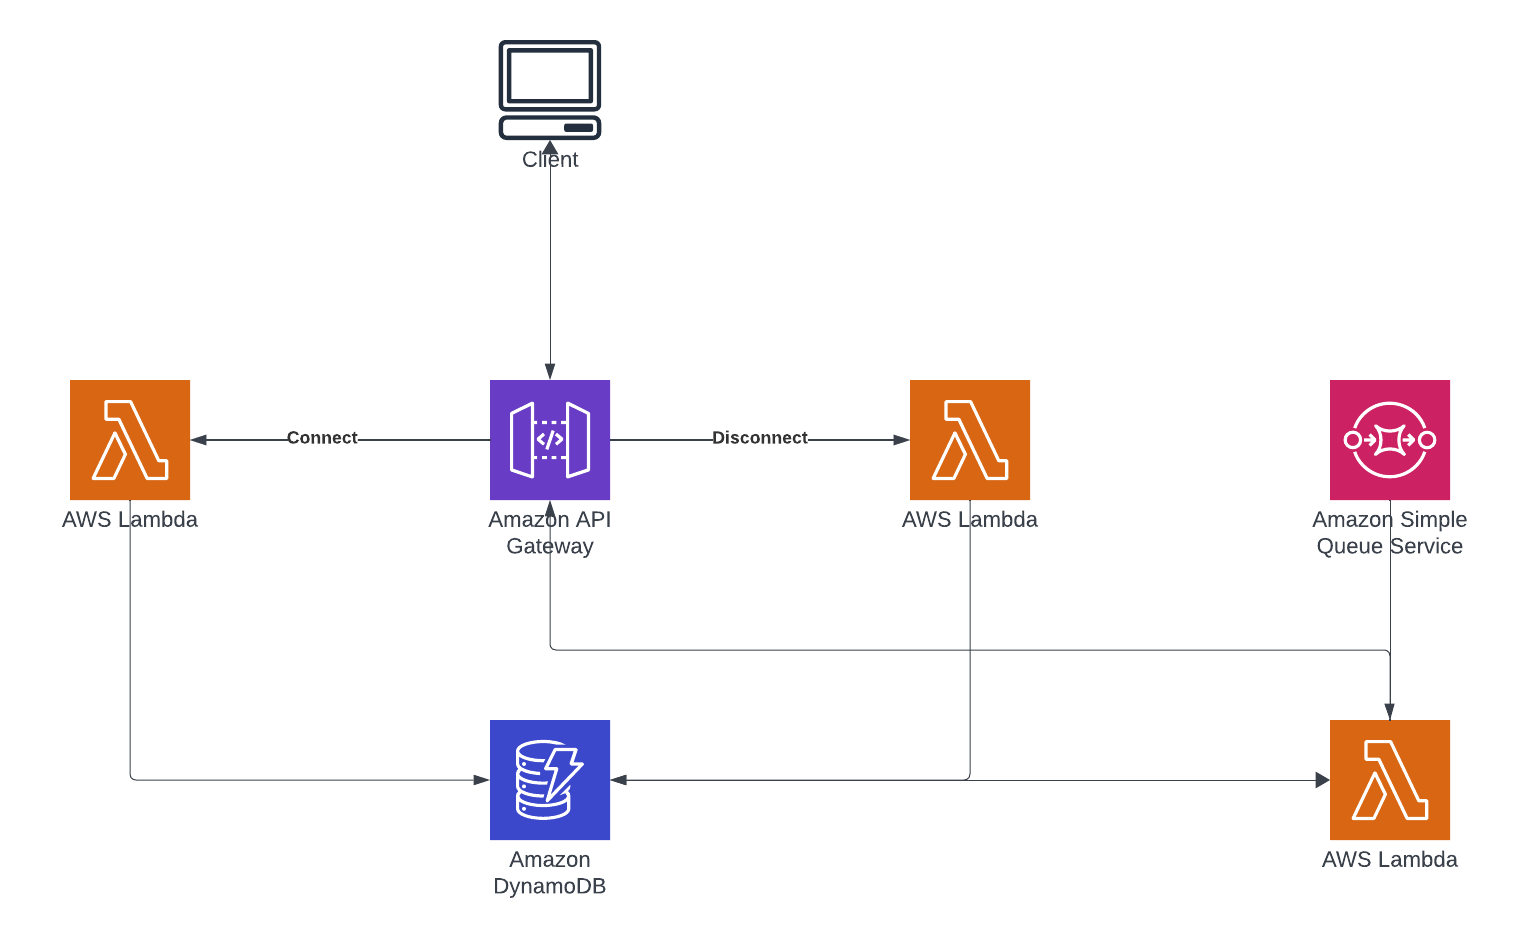Click the vertical line between Client and API Gateway

click(x=550, y=270)
